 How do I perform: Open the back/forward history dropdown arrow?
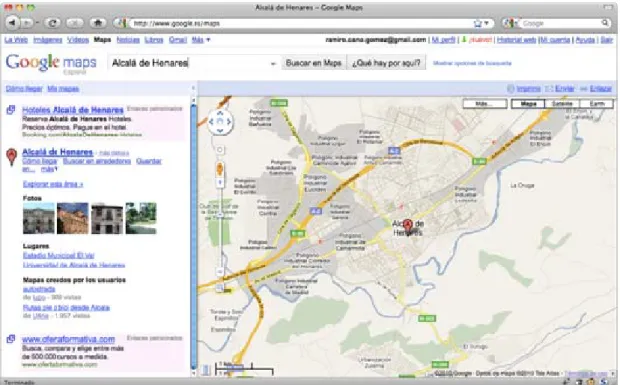38,23
